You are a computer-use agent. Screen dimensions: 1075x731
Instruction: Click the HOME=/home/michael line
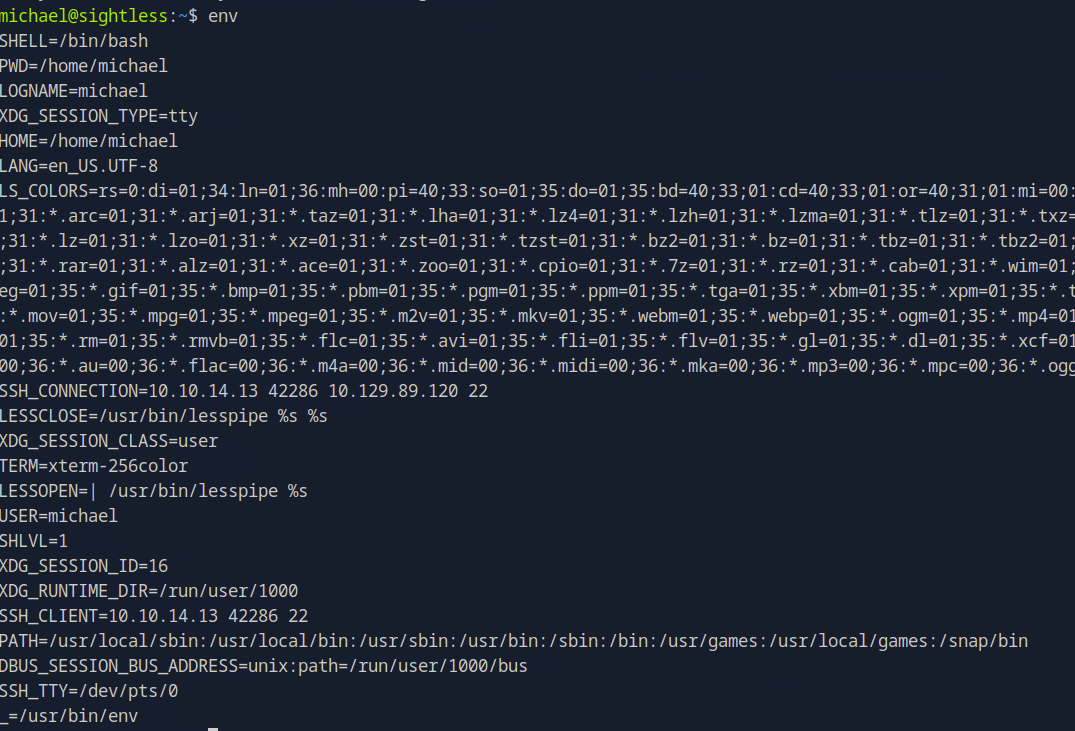click(89, 141)
